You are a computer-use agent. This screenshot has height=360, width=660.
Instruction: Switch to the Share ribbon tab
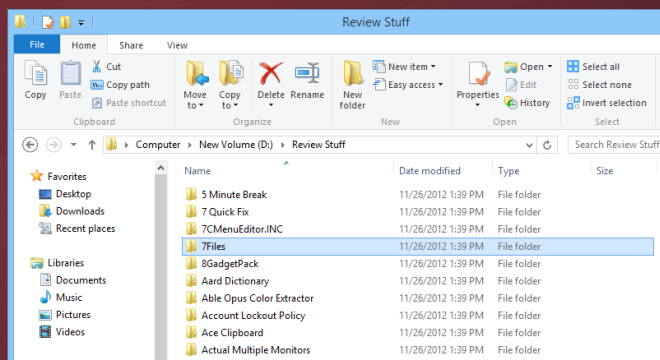click(131, 45)
